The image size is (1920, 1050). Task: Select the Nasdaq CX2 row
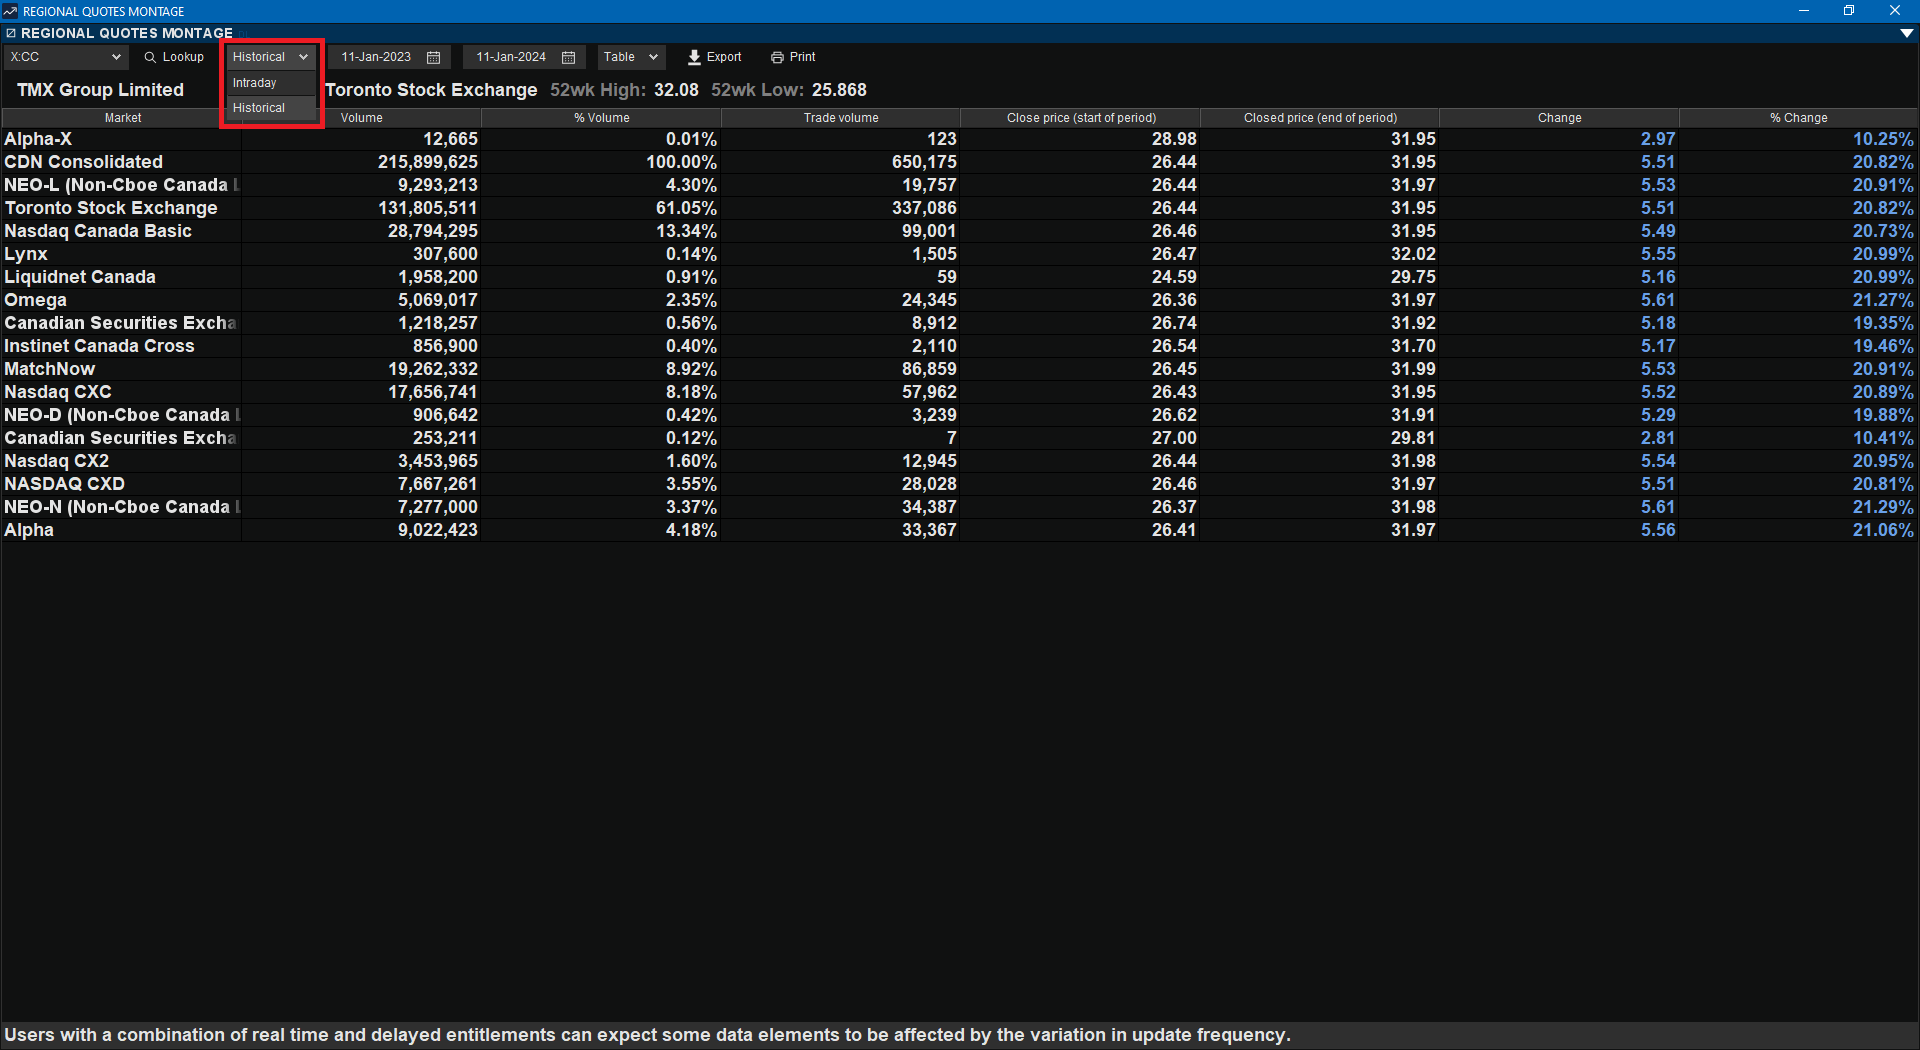(959, 461)
